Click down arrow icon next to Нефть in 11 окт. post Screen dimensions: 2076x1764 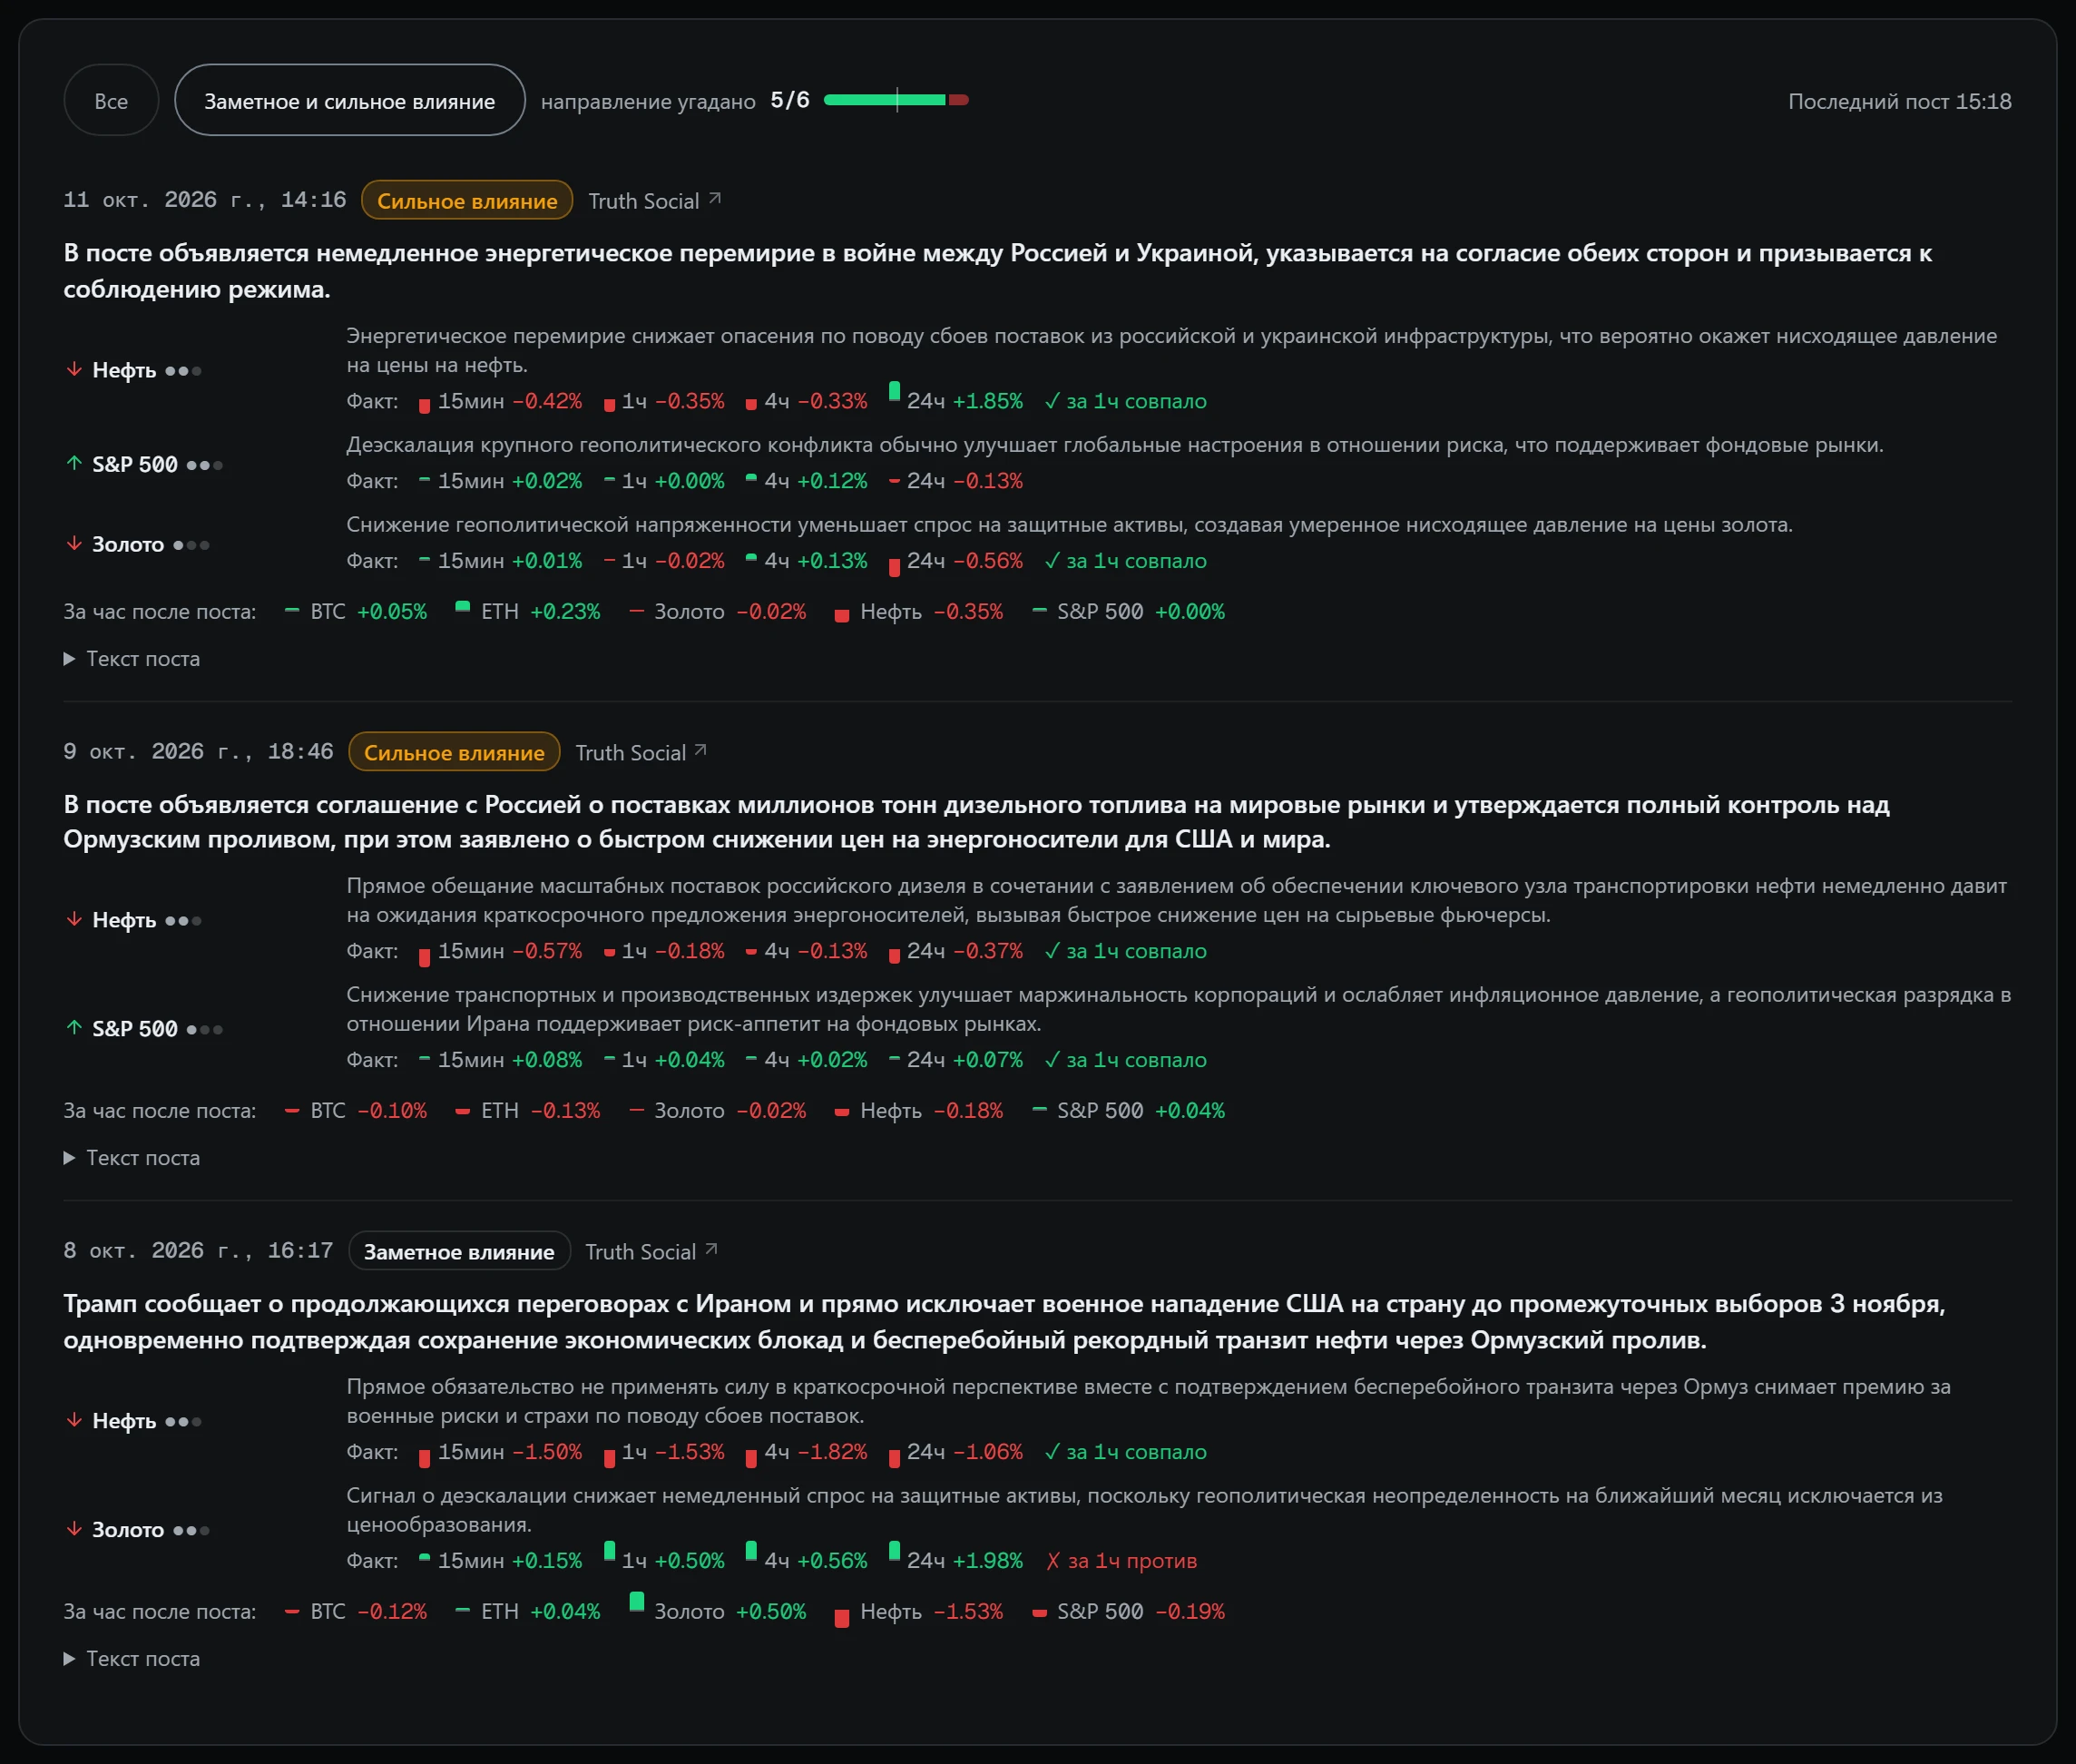(74, 370)
